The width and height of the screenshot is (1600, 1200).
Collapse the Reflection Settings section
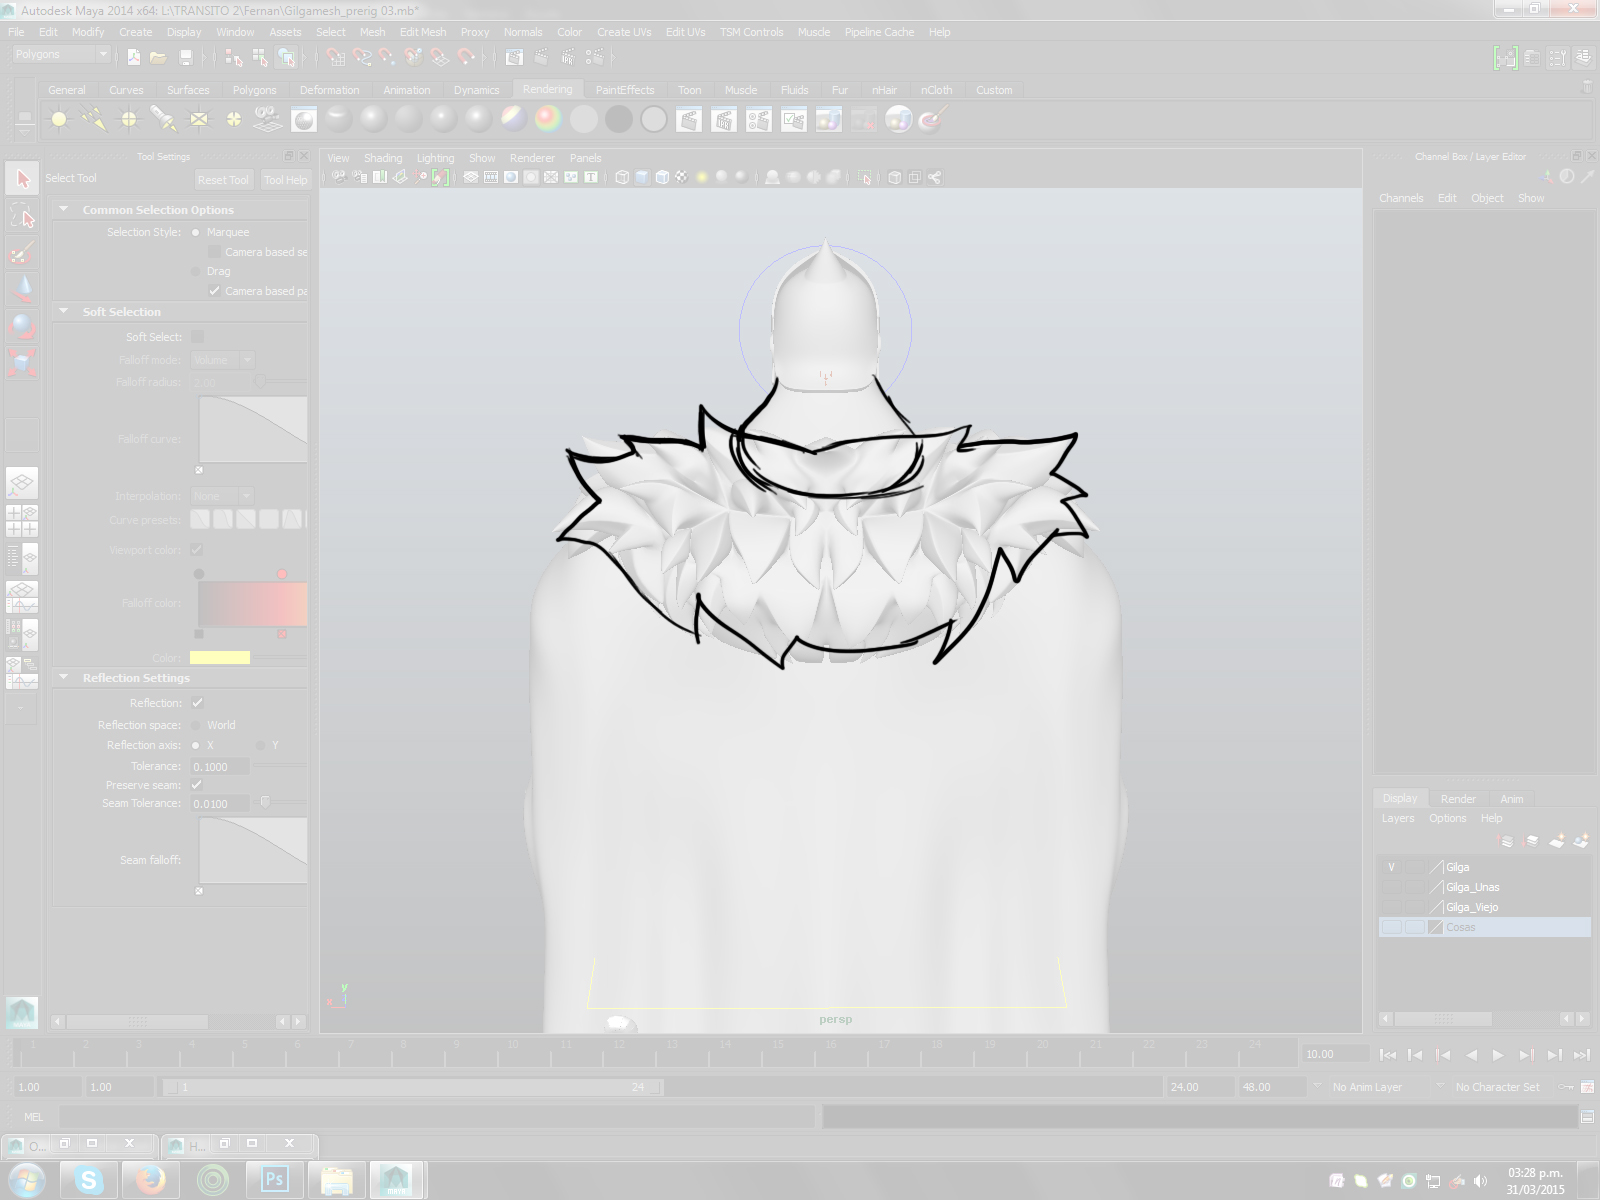[x=64, y=678]
